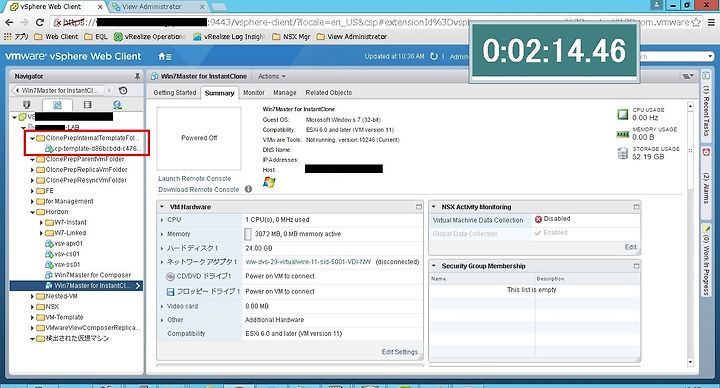This screenshot has width=720, height=388.
Task: Open vRealize Operations bookmark
Action: click(x=150, y=37)
